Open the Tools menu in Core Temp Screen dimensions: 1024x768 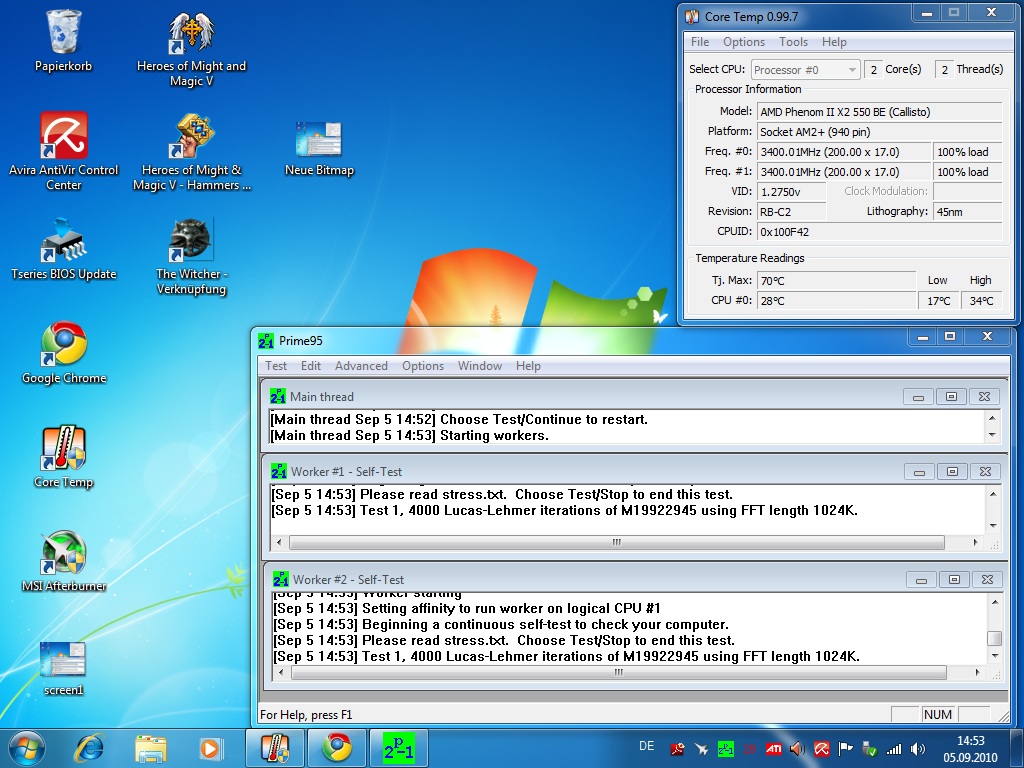pos(793,42)
